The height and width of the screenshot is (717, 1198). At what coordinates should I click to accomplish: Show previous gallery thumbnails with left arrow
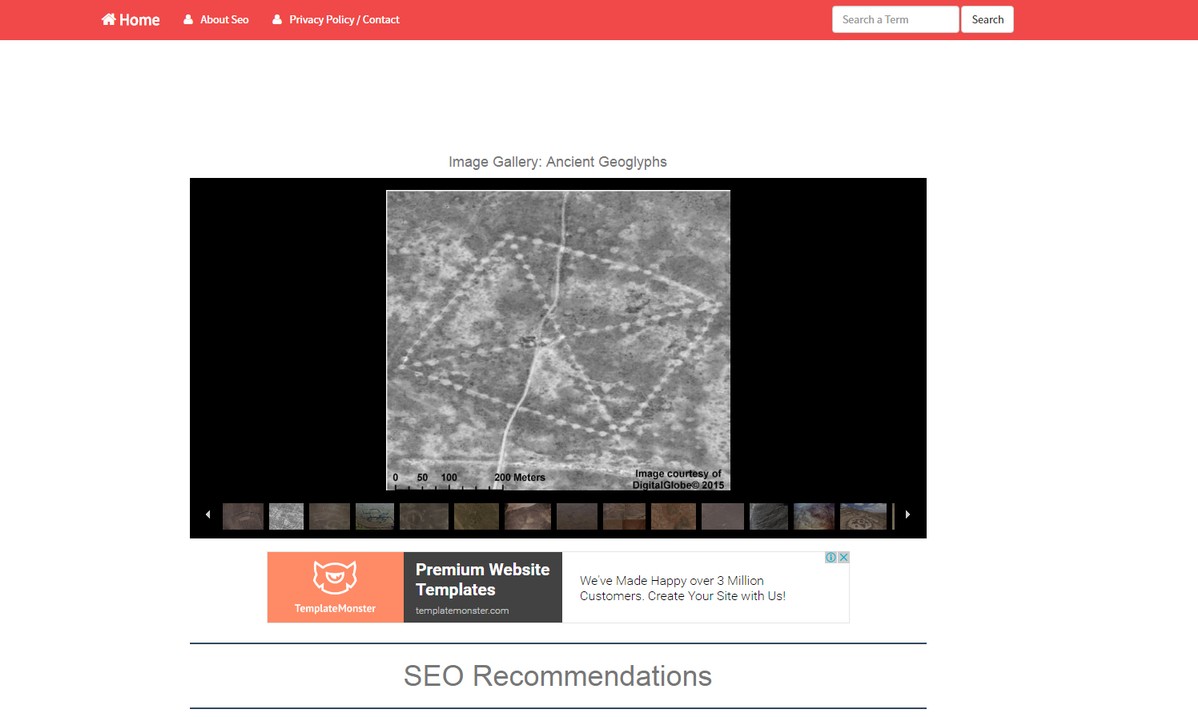(x=208, y=514)
